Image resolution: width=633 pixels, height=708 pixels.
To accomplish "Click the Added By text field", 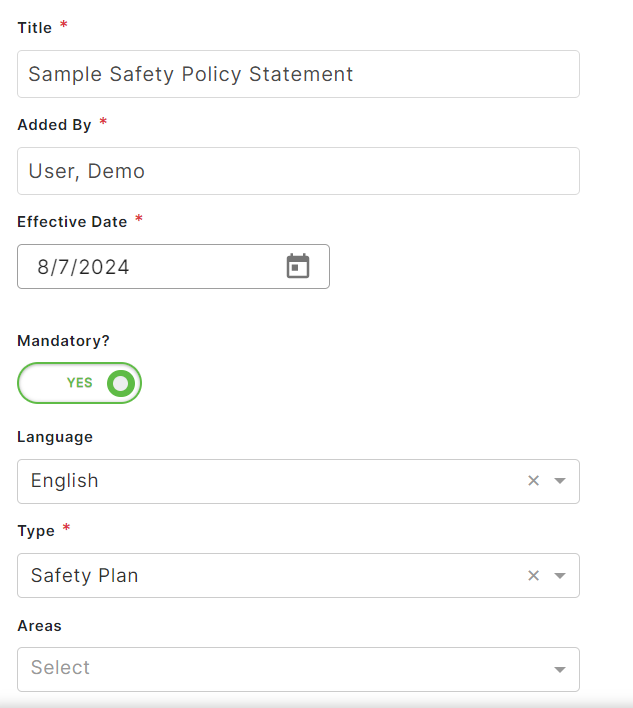I will point(298,171).
